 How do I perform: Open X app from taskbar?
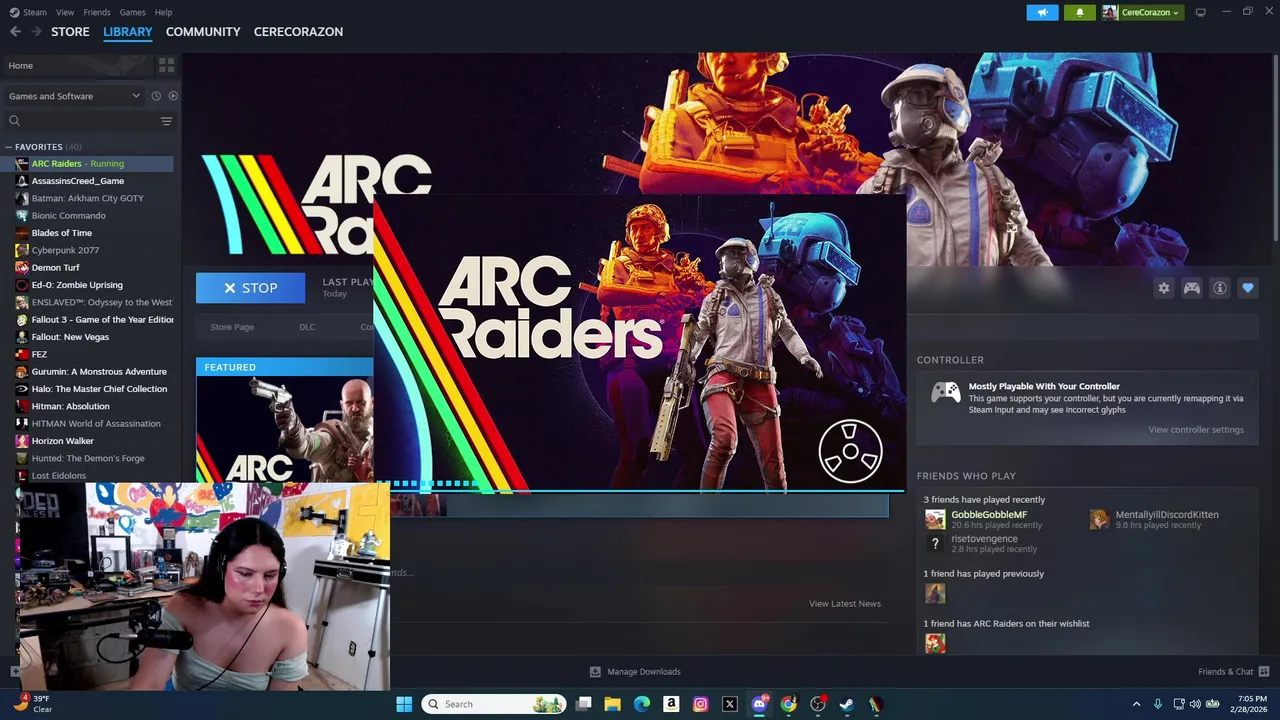pos(729,704)
